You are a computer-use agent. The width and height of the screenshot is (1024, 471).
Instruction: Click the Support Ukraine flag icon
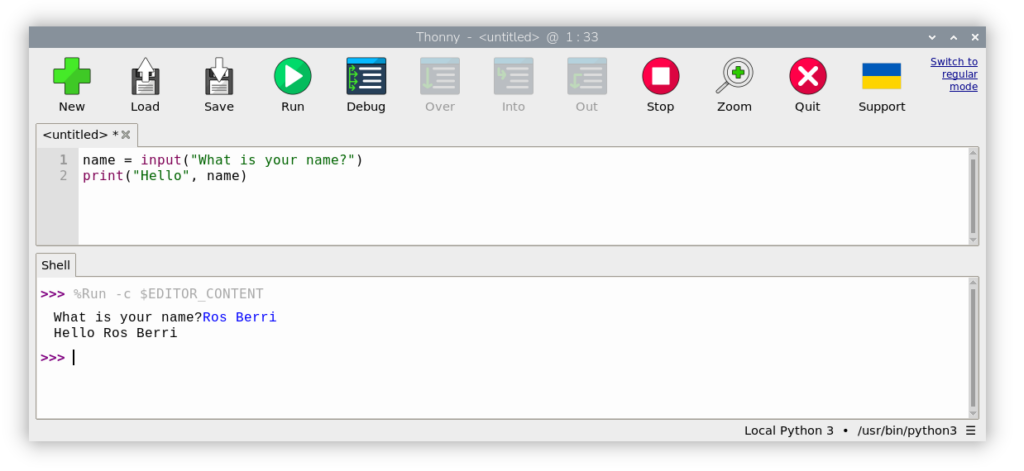coord(881,76)
